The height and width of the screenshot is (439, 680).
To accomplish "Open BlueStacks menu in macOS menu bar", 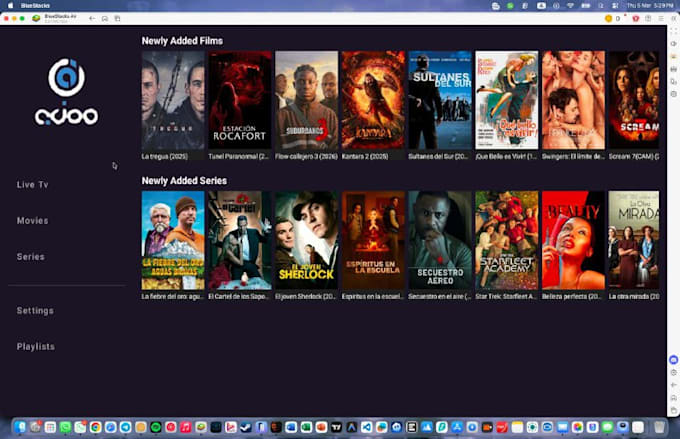I will click(35, 6).
